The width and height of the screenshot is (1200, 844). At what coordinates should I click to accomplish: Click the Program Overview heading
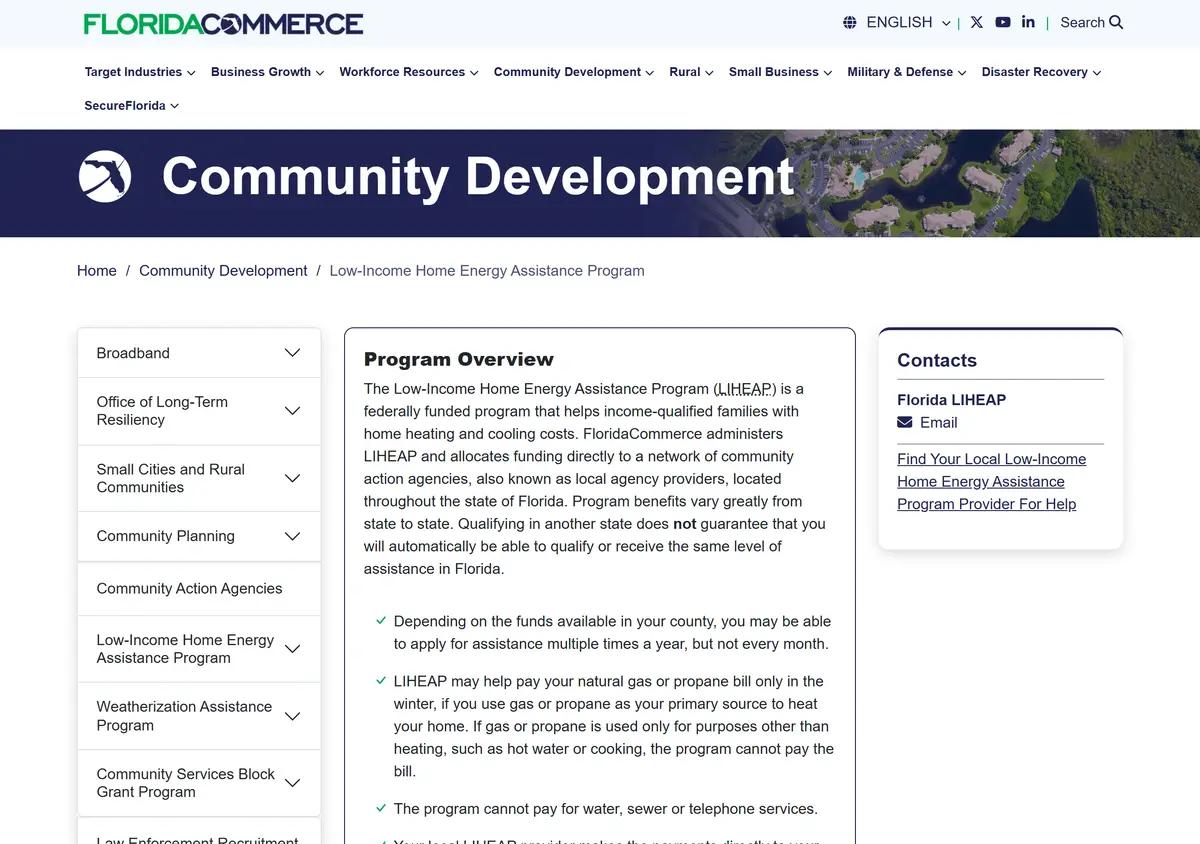[x=458, y=359]
